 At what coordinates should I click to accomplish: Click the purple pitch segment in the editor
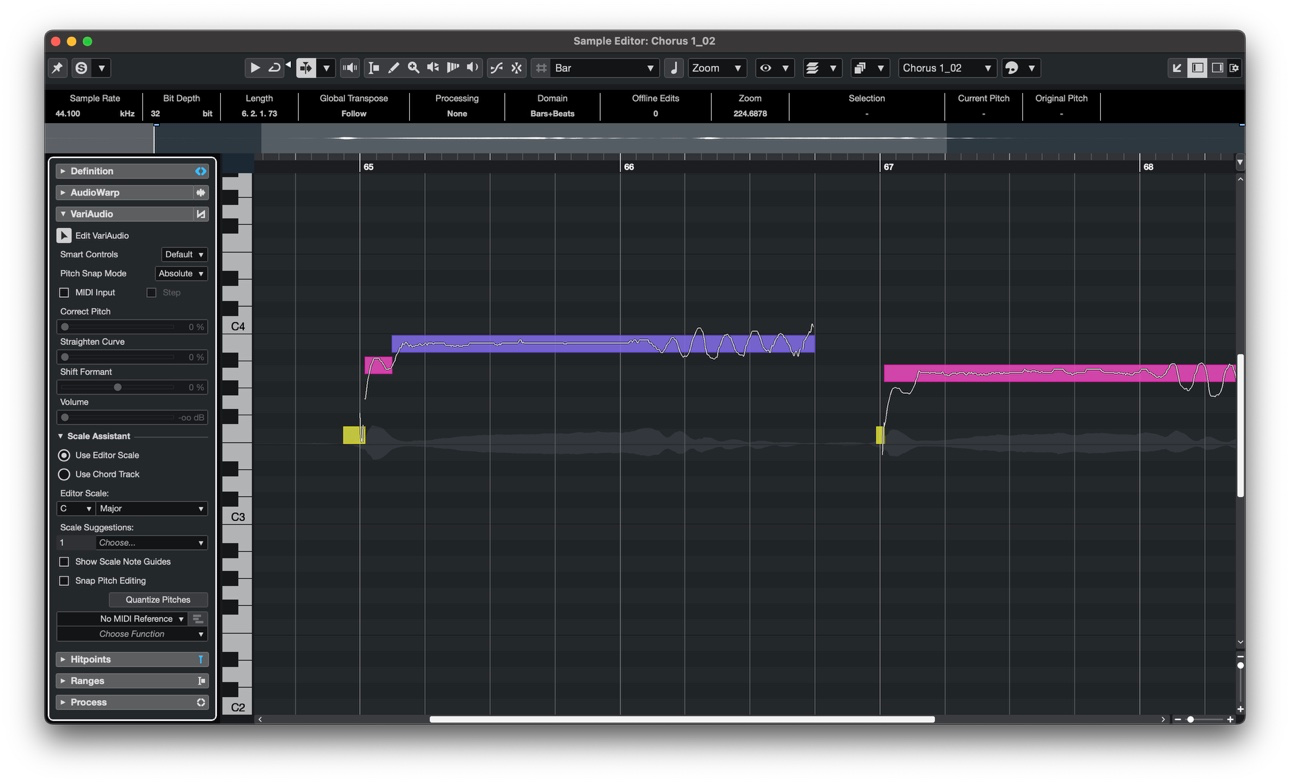click(x=600, y=344)
